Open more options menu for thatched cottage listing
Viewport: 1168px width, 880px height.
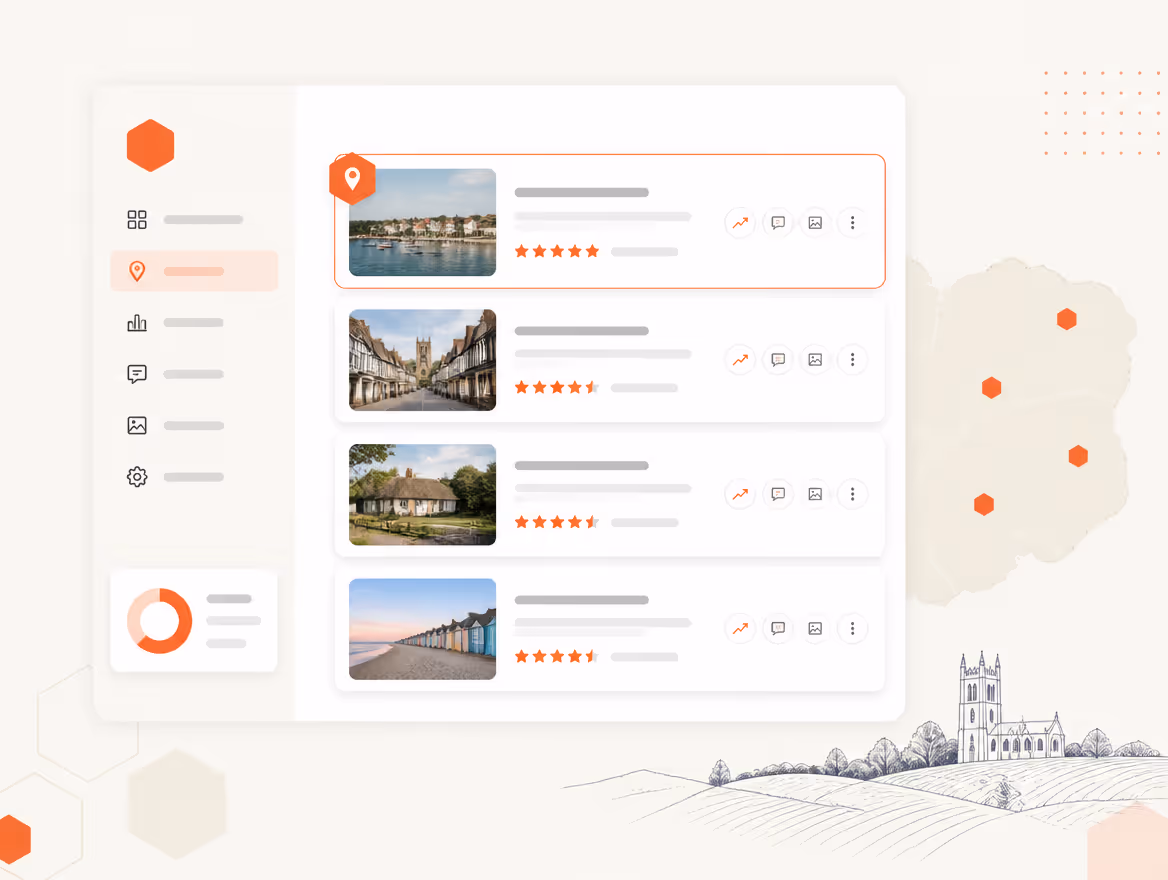click(x=852, y=494)
